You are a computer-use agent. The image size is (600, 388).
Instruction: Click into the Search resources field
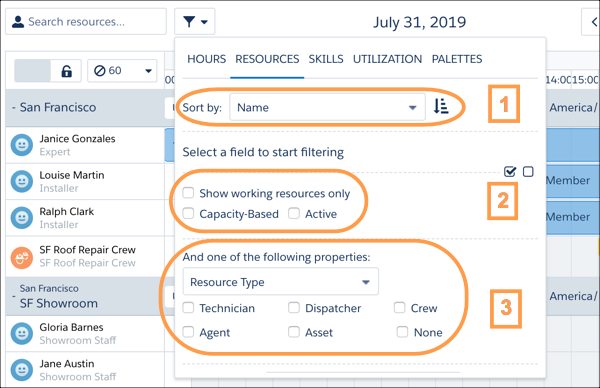coord(86,22)
